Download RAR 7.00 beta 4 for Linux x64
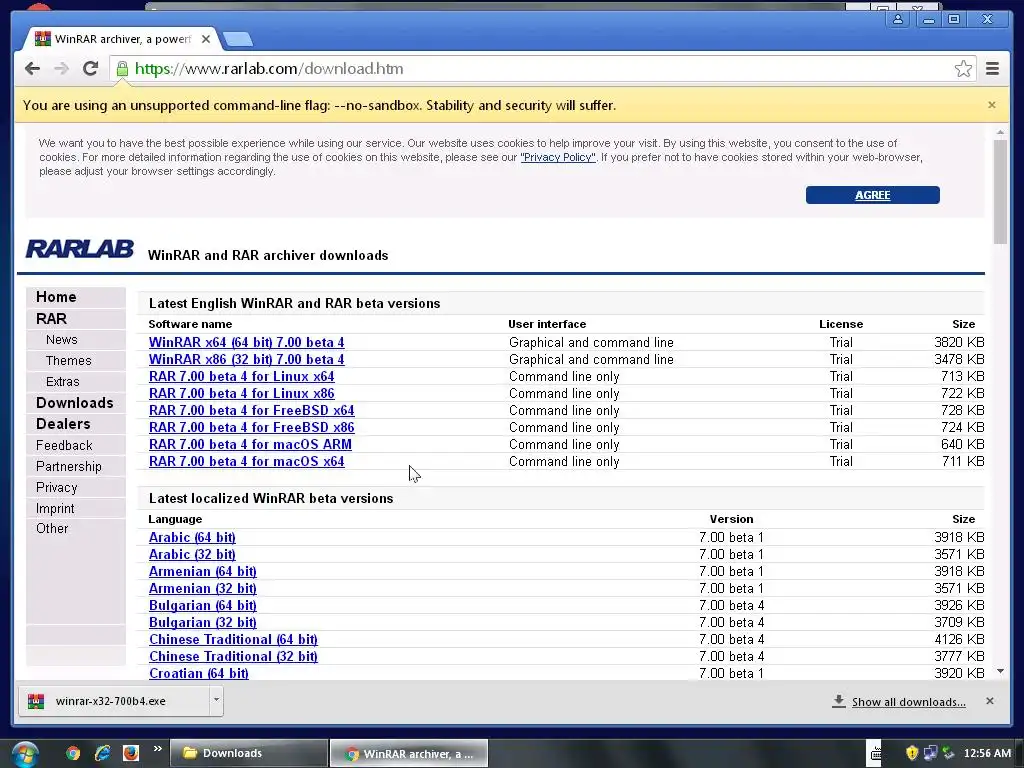The height and width of the screenshot is (768, 1024). click(242, 376)
